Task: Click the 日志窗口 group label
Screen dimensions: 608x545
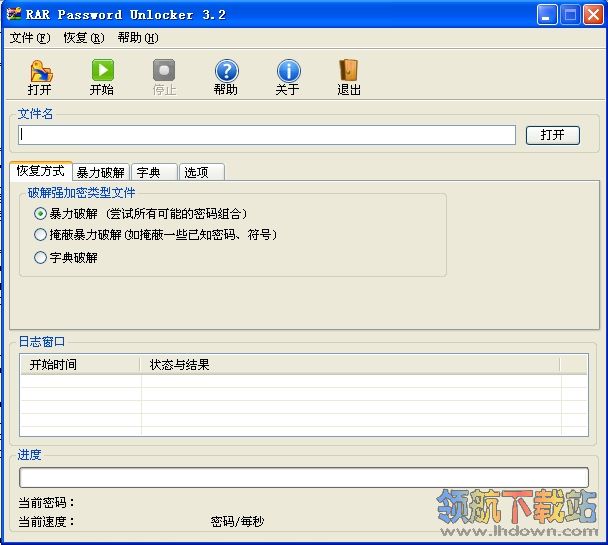Action: (42, 341)
